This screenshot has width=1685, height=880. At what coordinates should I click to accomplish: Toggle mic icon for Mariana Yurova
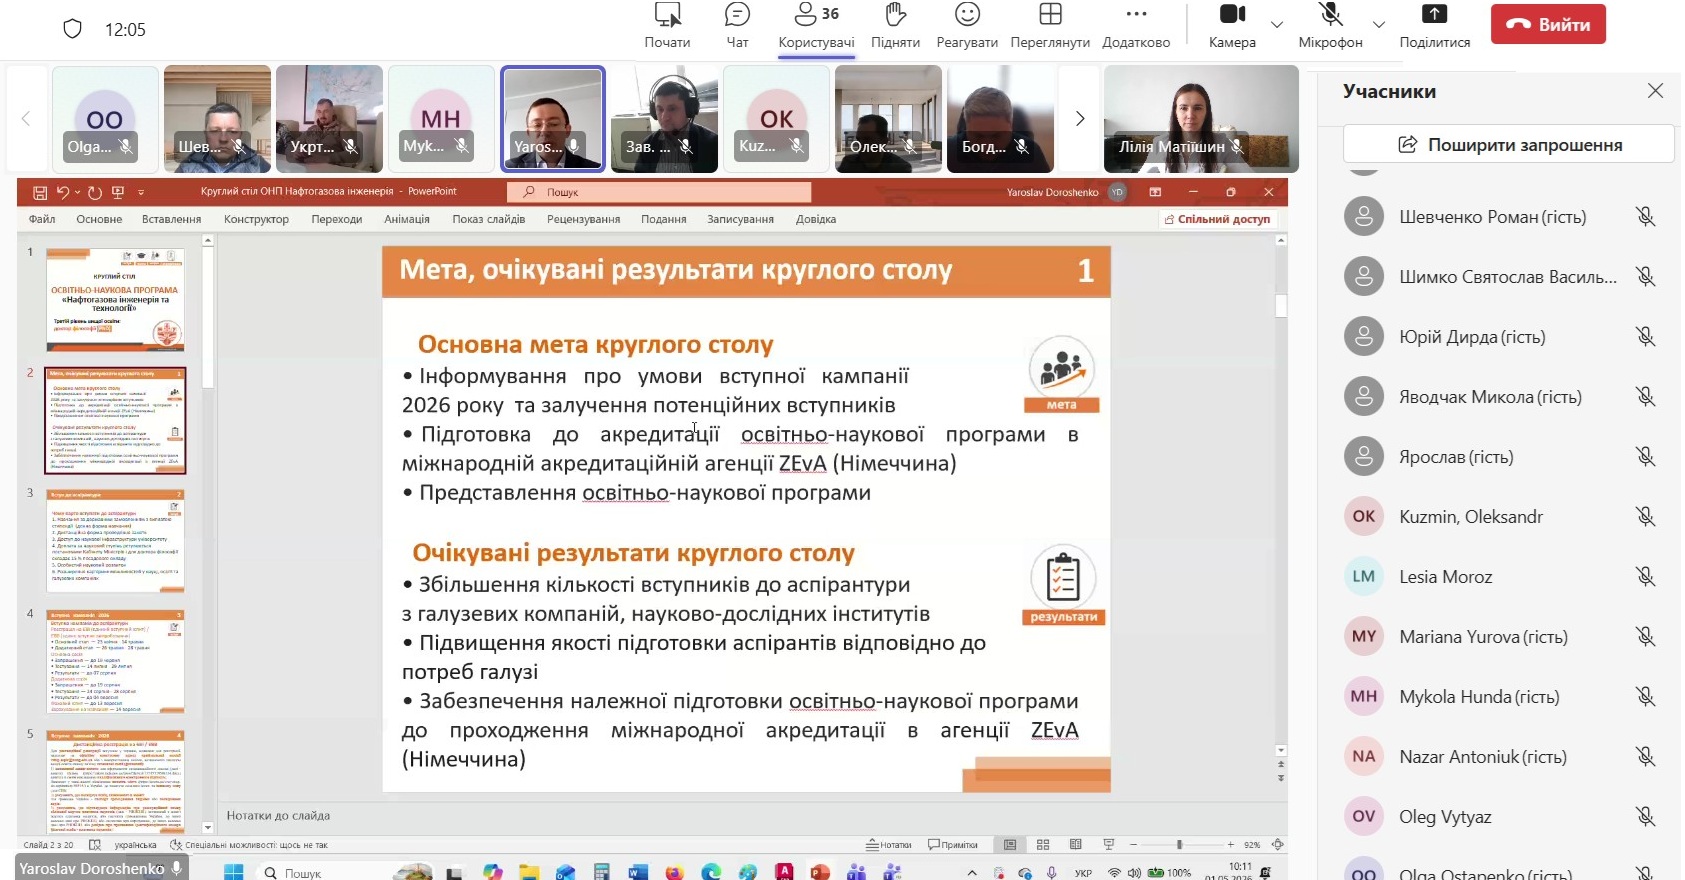(1645, 637)
